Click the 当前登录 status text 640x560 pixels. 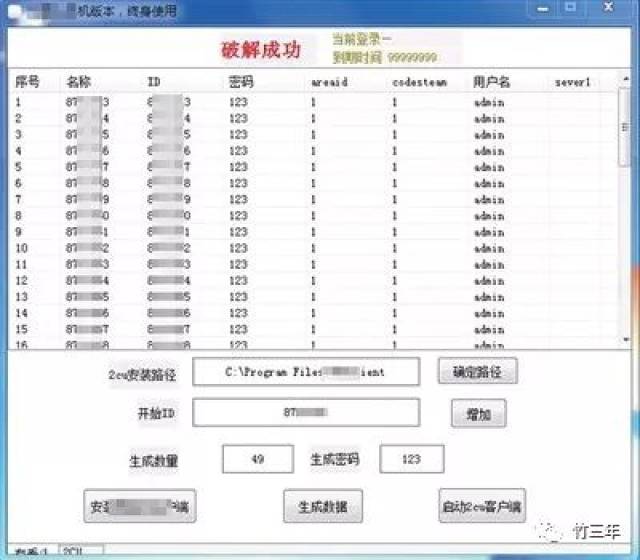(x=362, y=39)
